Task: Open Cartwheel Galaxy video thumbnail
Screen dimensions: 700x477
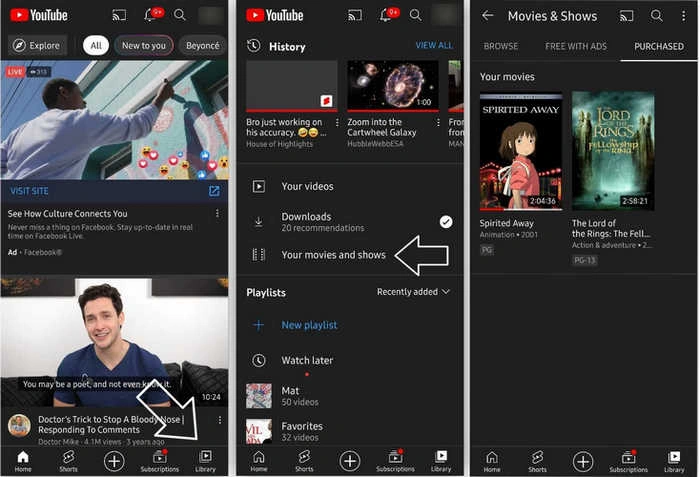Action: click(393, 85)
